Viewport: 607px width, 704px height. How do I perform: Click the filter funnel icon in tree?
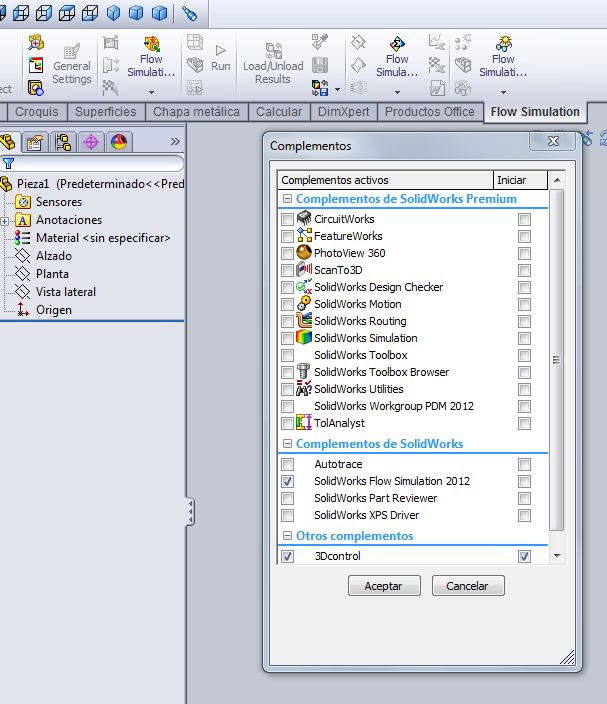(x=9, y=163)
